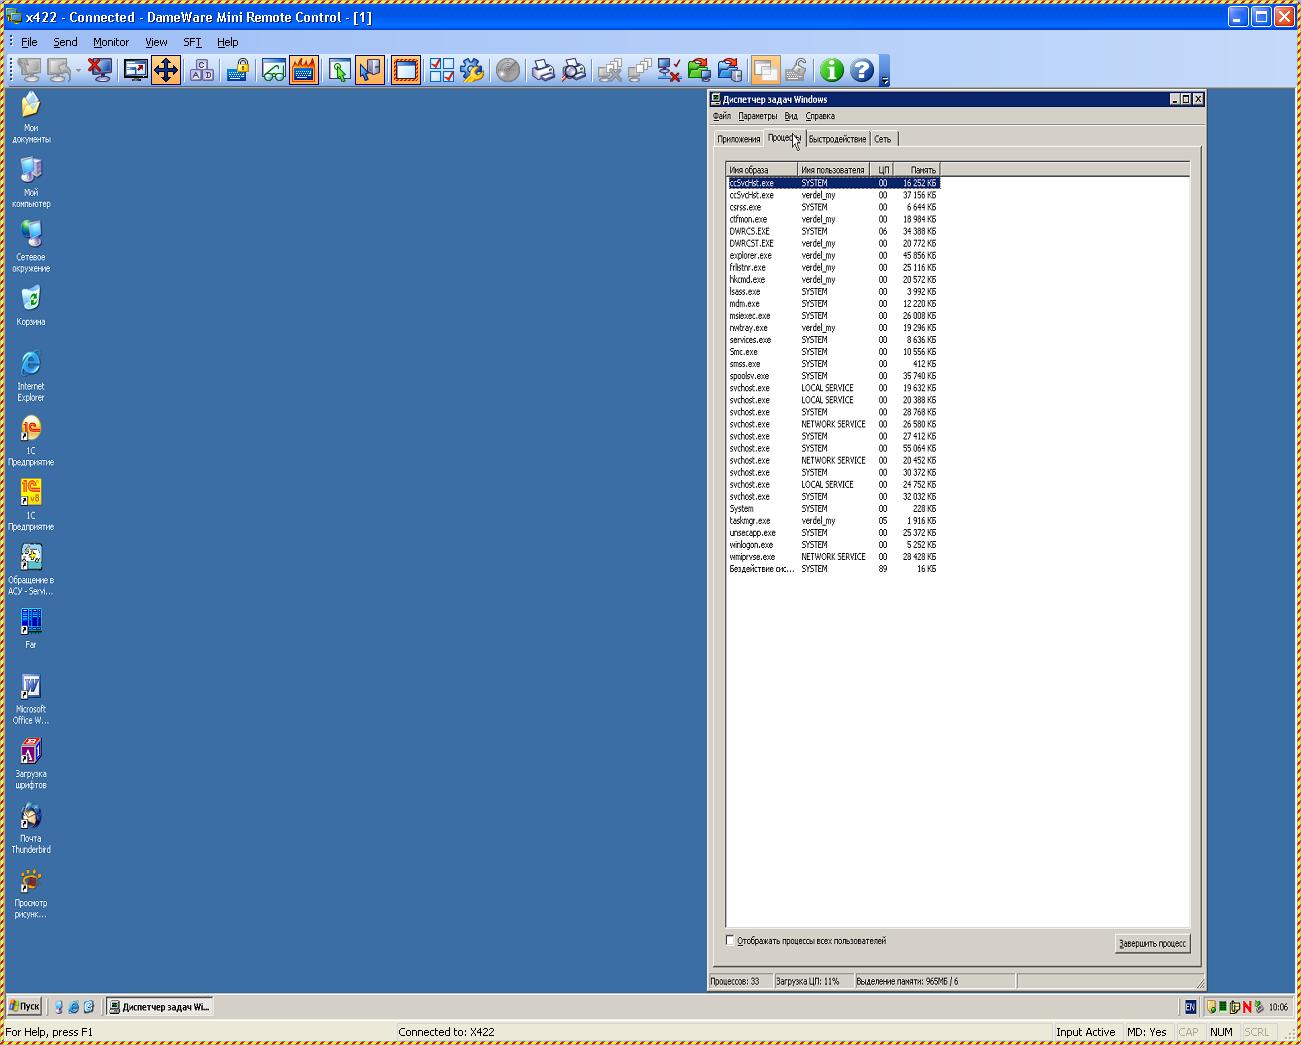Click the green folder file transfer icon
Image resolution: width=1301 pixels, height=1045 pixels.
point(699,70)
